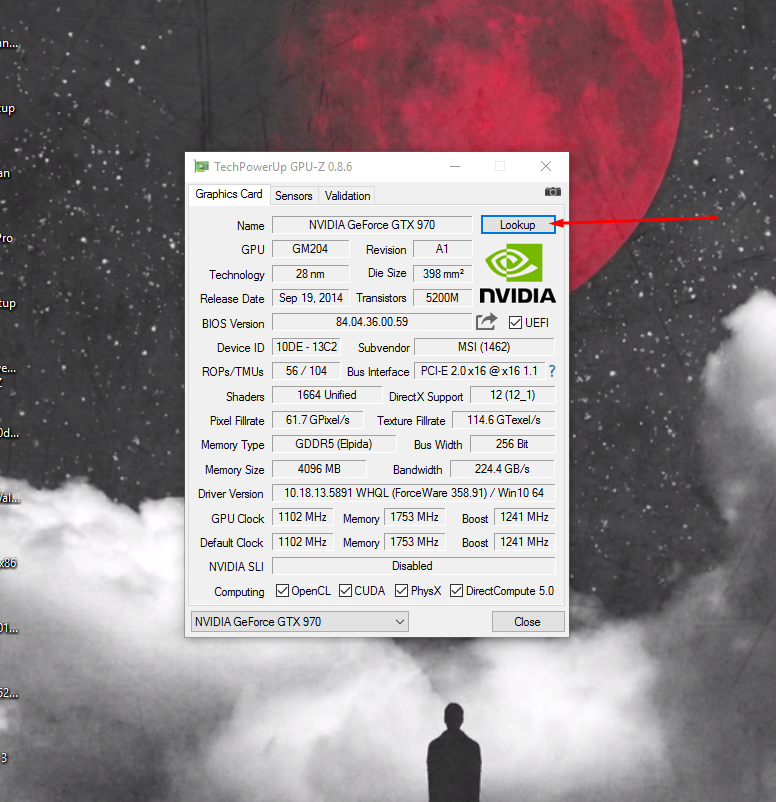Click the Default Clock value 1102 MHz
Screen dimensions: 776x802
click(302, 542)
